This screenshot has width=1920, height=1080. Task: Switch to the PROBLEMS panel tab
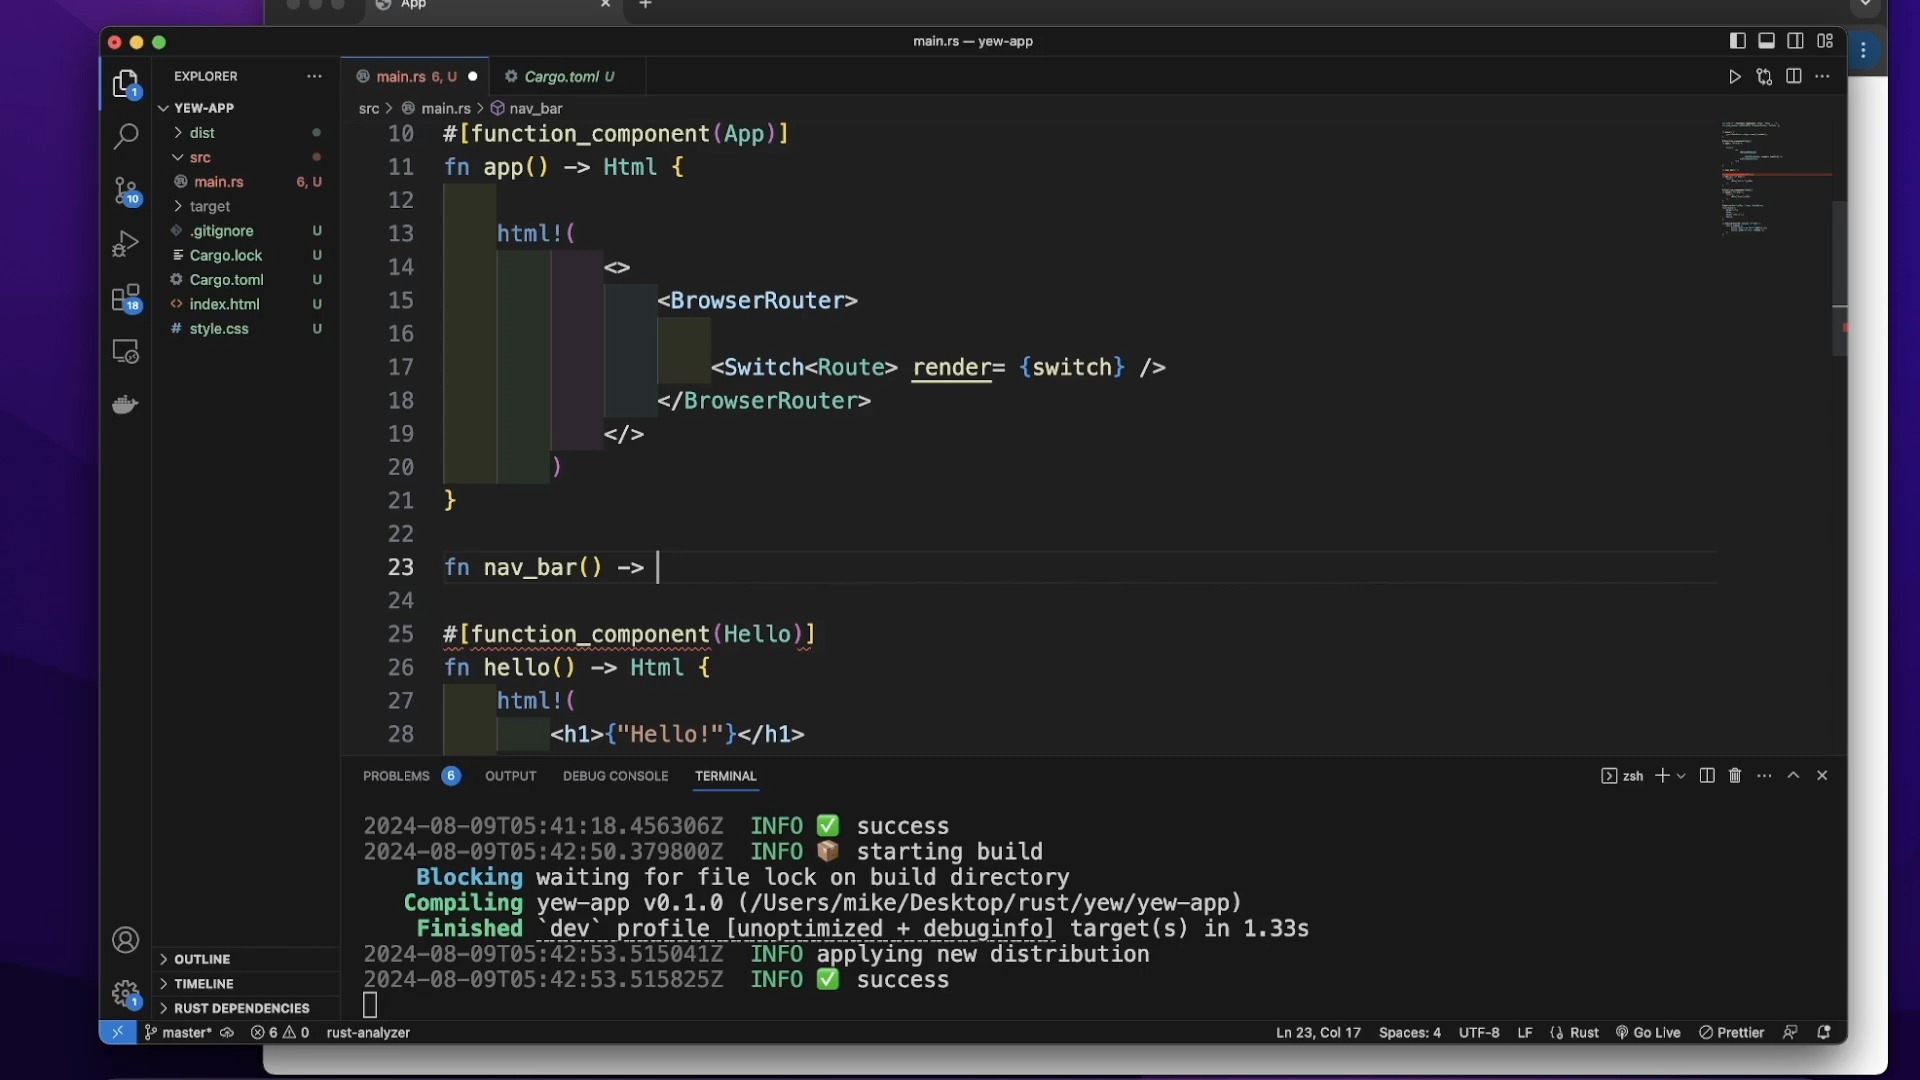[397, 776]
